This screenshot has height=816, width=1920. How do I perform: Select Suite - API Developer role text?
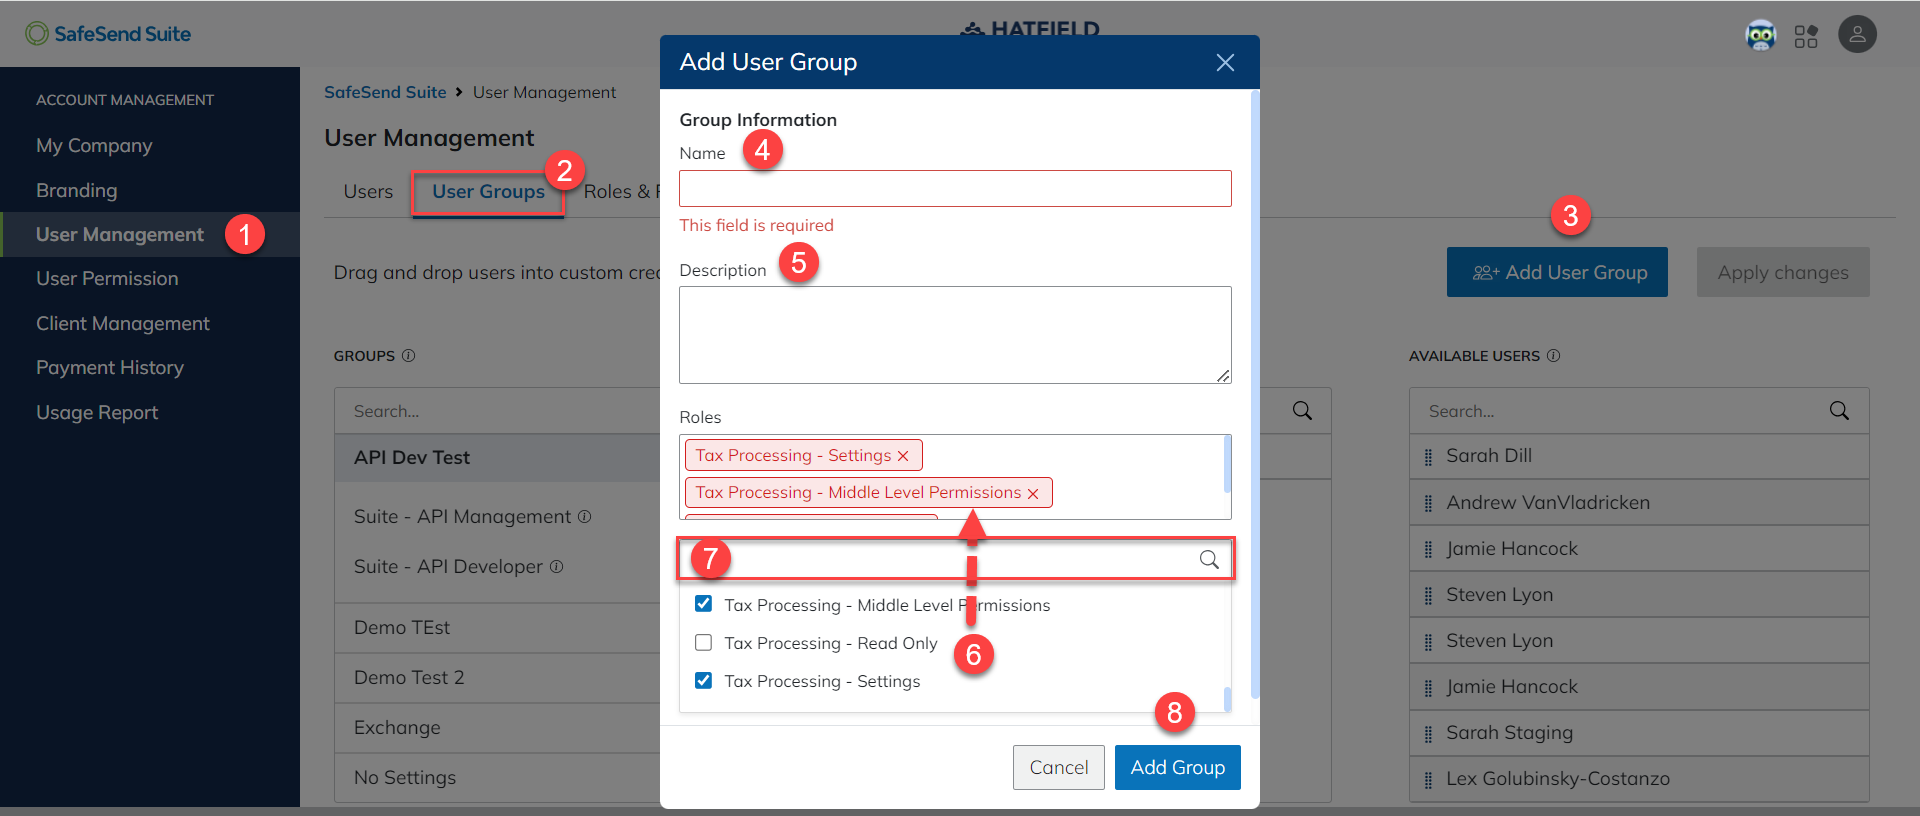(x=448, y=567)
